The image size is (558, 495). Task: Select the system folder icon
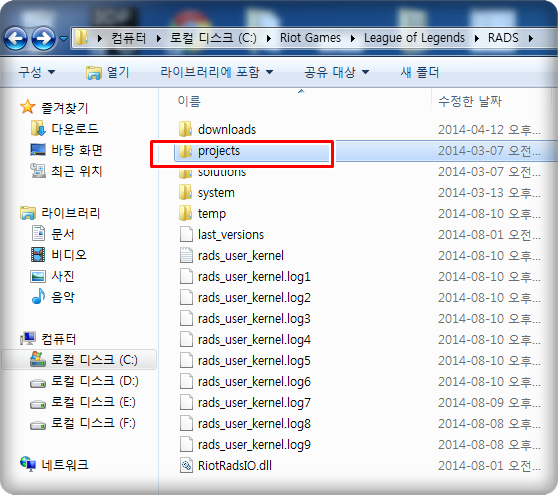click(x=185, y=192)
